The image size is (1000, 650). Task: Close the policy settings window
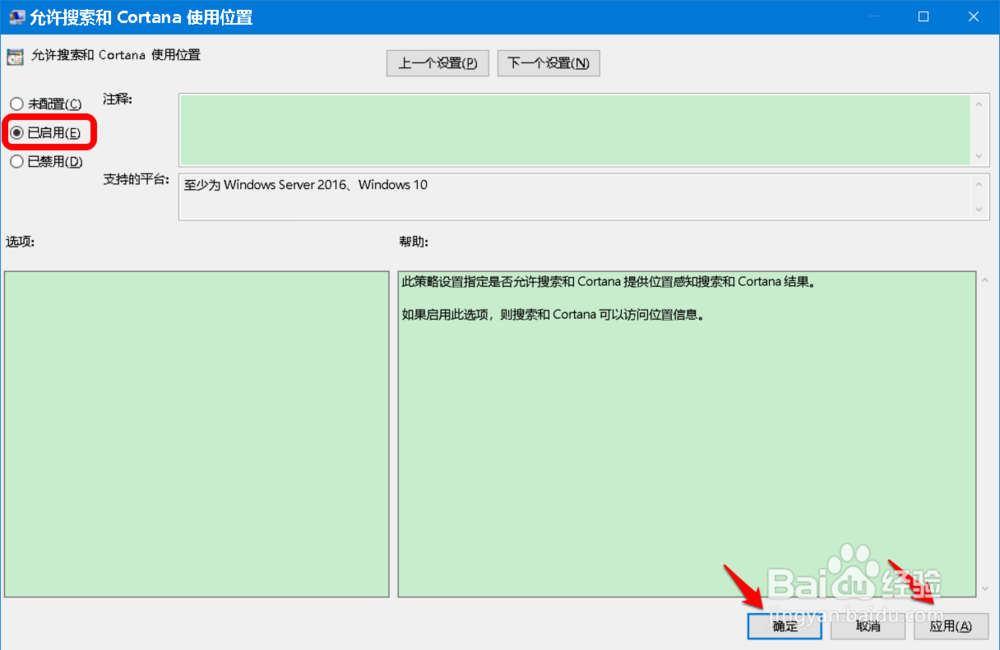(x=973, y=17)
